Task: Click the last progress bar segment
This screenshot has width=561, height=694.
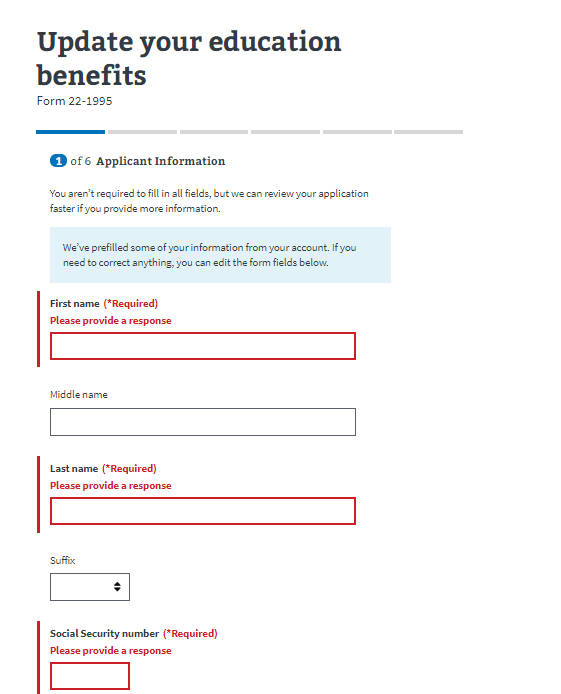Action: click(x=429, y=132)
